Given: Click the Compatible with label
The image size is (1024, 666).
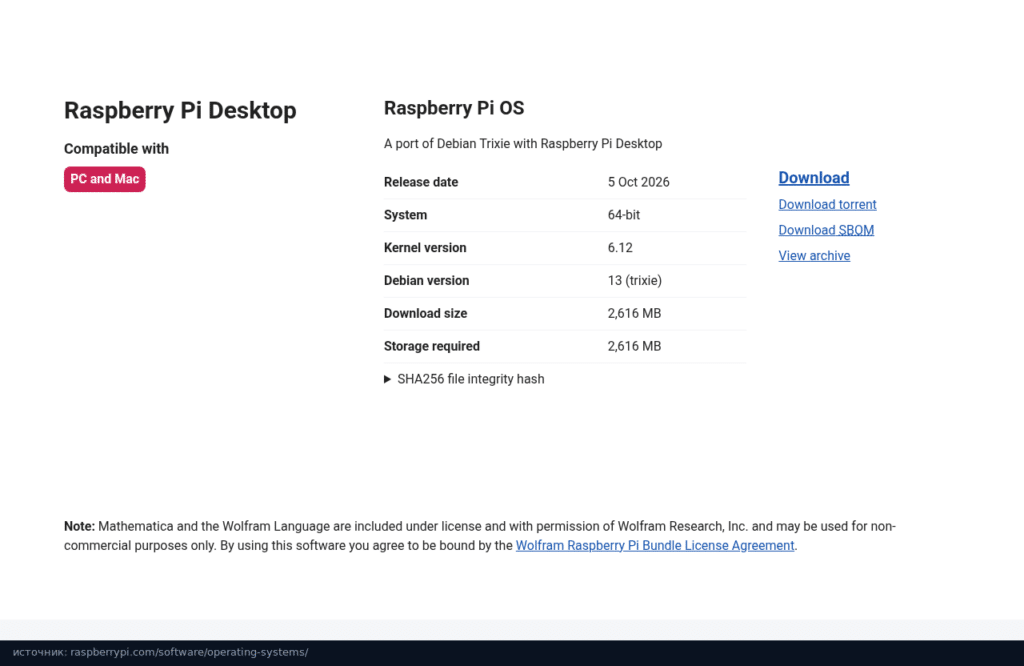Looking at the screenshot, I should [x=116, y=149].
